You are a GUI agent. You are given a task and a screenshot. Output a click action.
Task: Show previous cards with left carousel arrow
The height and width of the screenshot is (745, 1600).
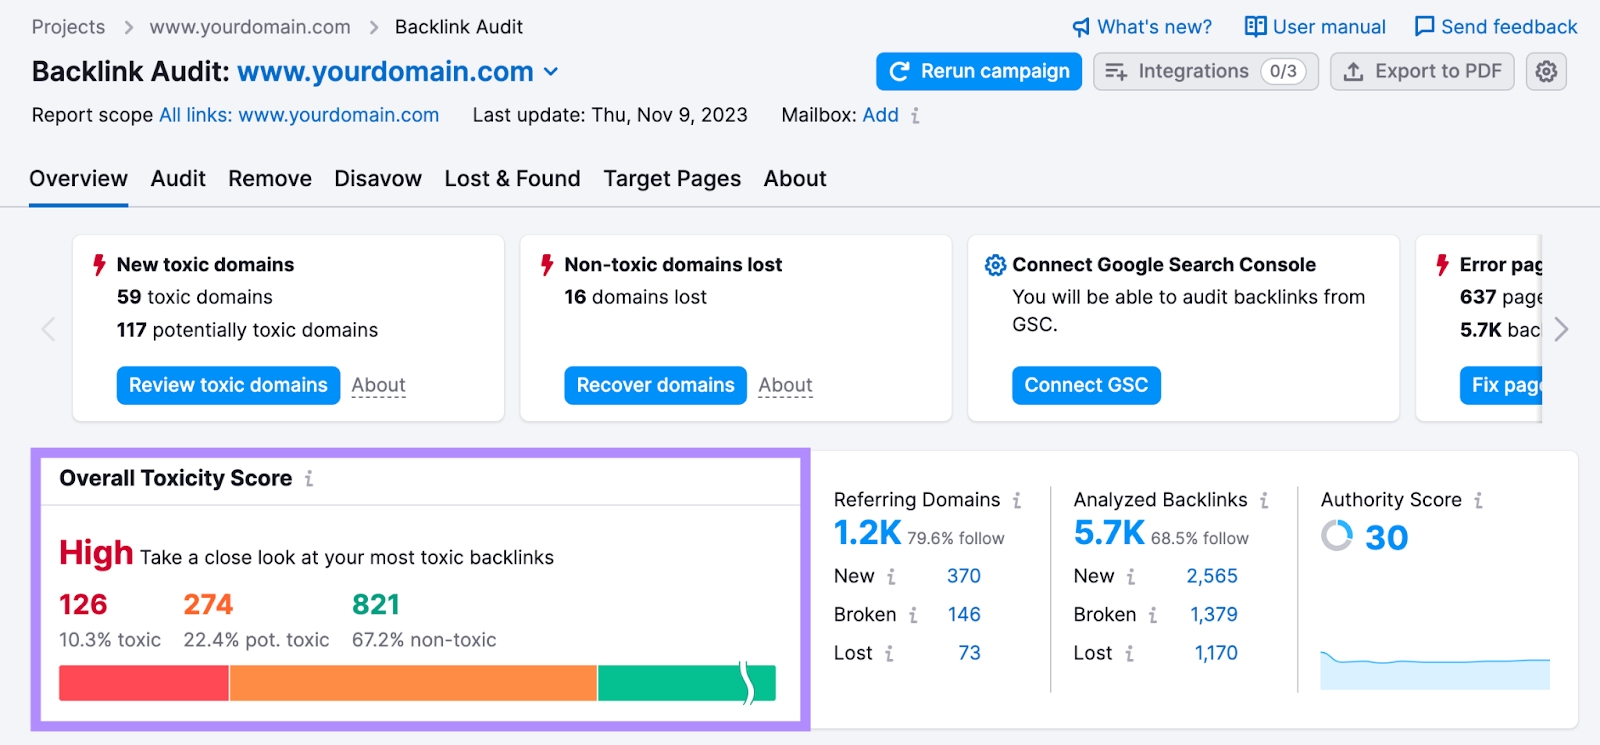(48, 329)
